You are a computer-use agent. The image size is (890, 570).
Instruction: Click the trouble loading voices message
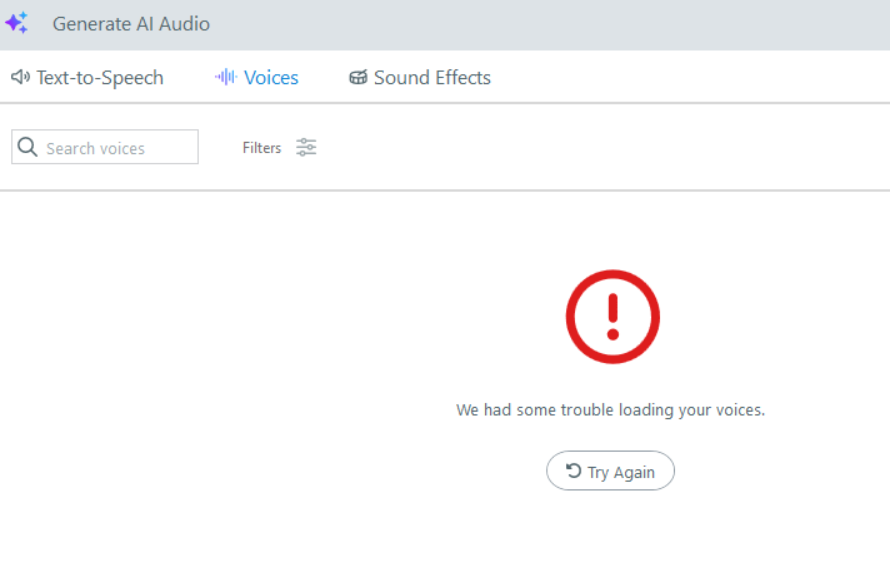point(610,410)
